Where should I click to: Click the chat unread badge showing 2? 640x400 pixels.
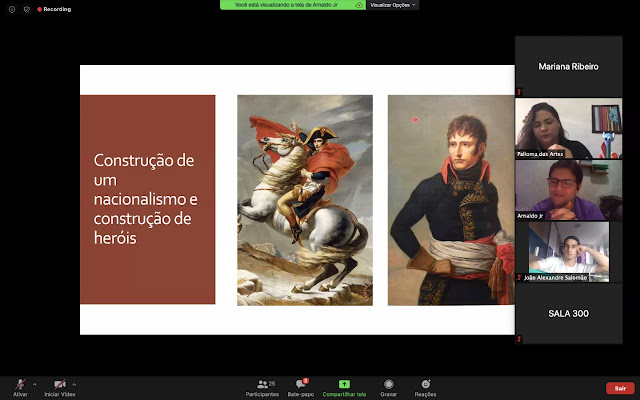tap(305, 381)
